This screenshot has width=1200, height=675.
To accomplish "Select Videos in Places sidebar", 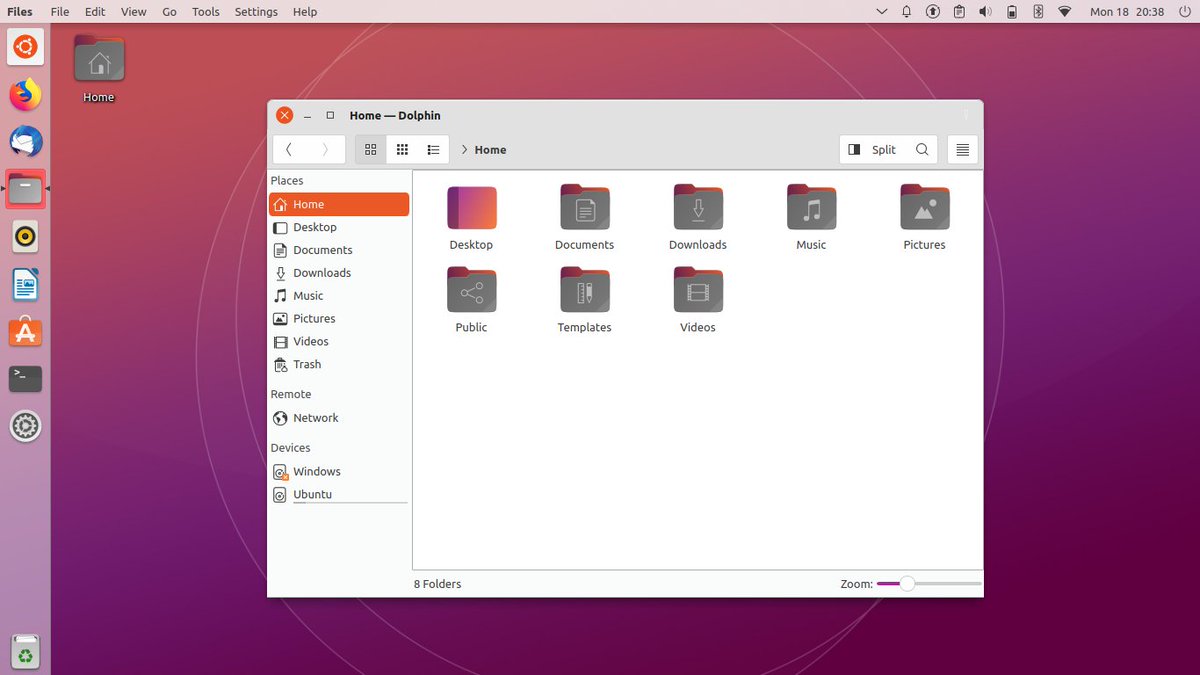I will (x=339, y=342).
